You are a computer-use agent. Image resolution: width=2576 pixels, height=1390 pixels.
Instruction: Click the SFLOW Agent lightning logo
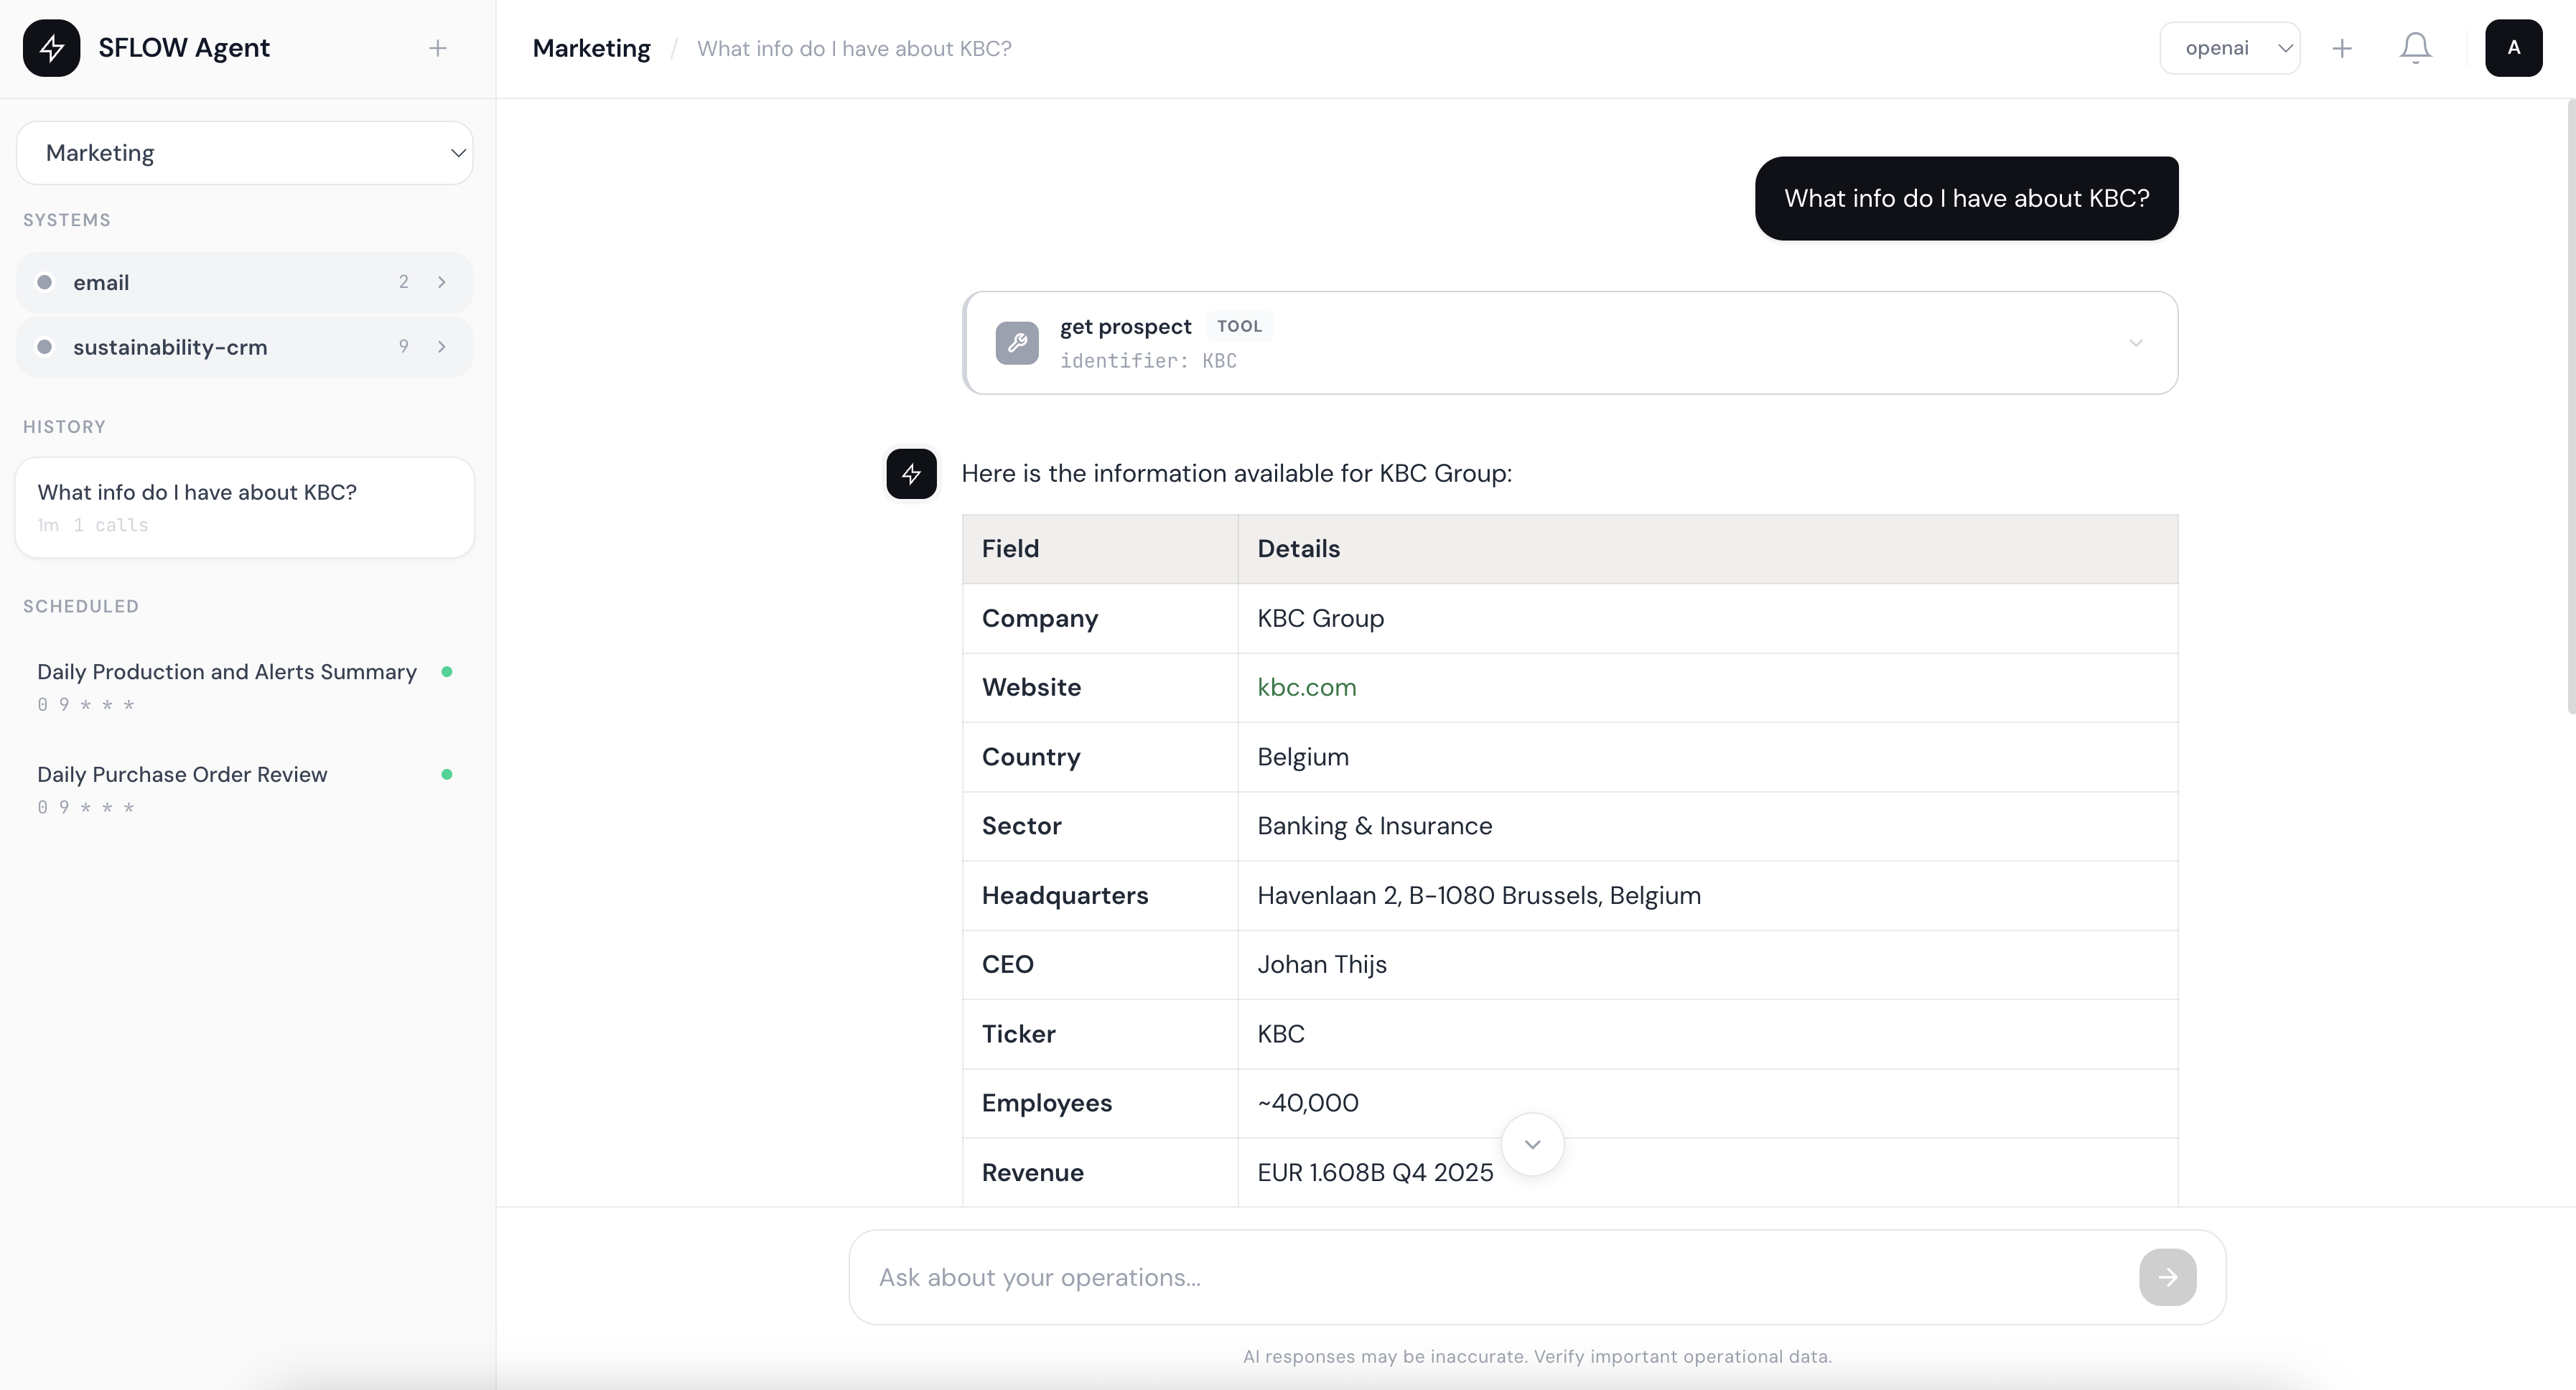click(52, 48)
